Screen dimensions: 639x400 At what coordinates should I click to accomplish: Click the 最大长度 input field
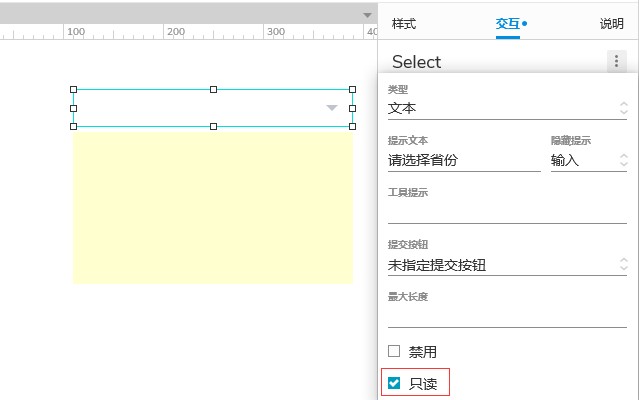507,317
